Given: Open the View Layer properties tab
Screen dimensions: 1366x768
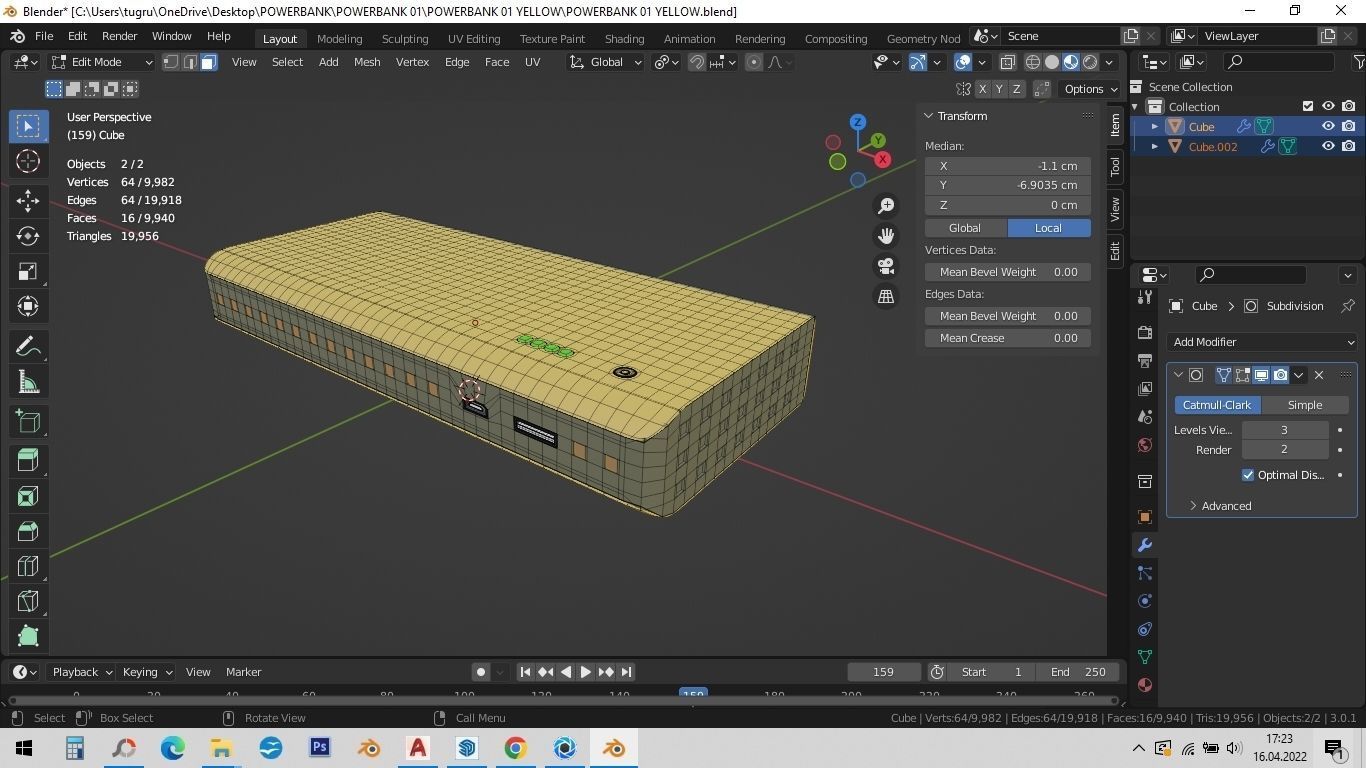Looking at the screenshot, I should click(x=1145, y=388).
